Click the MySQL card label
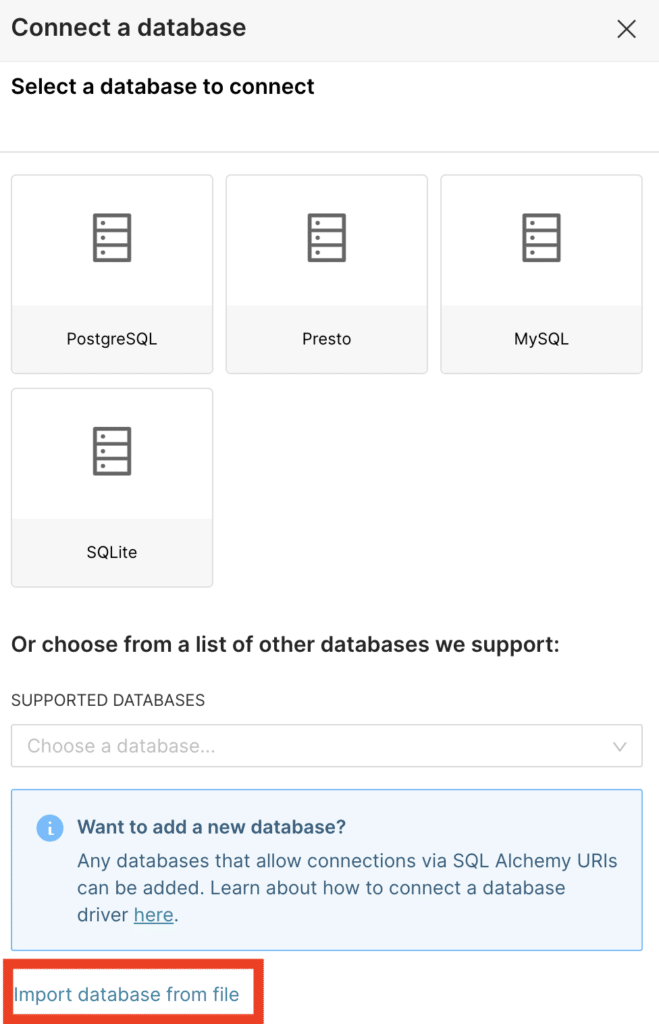Viewport: 659px width, 1024px height. [x=540, y=339]
